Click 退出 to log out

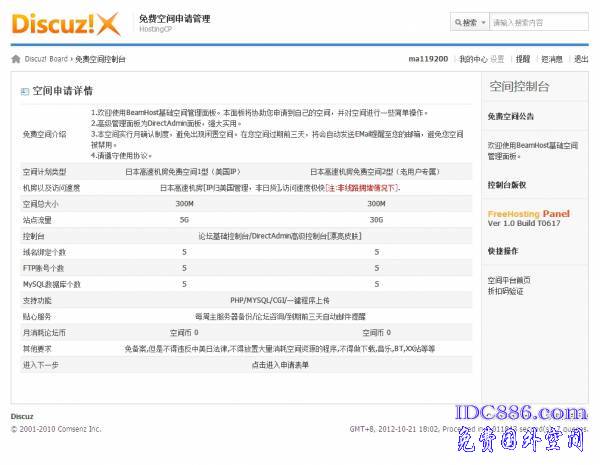580,59
